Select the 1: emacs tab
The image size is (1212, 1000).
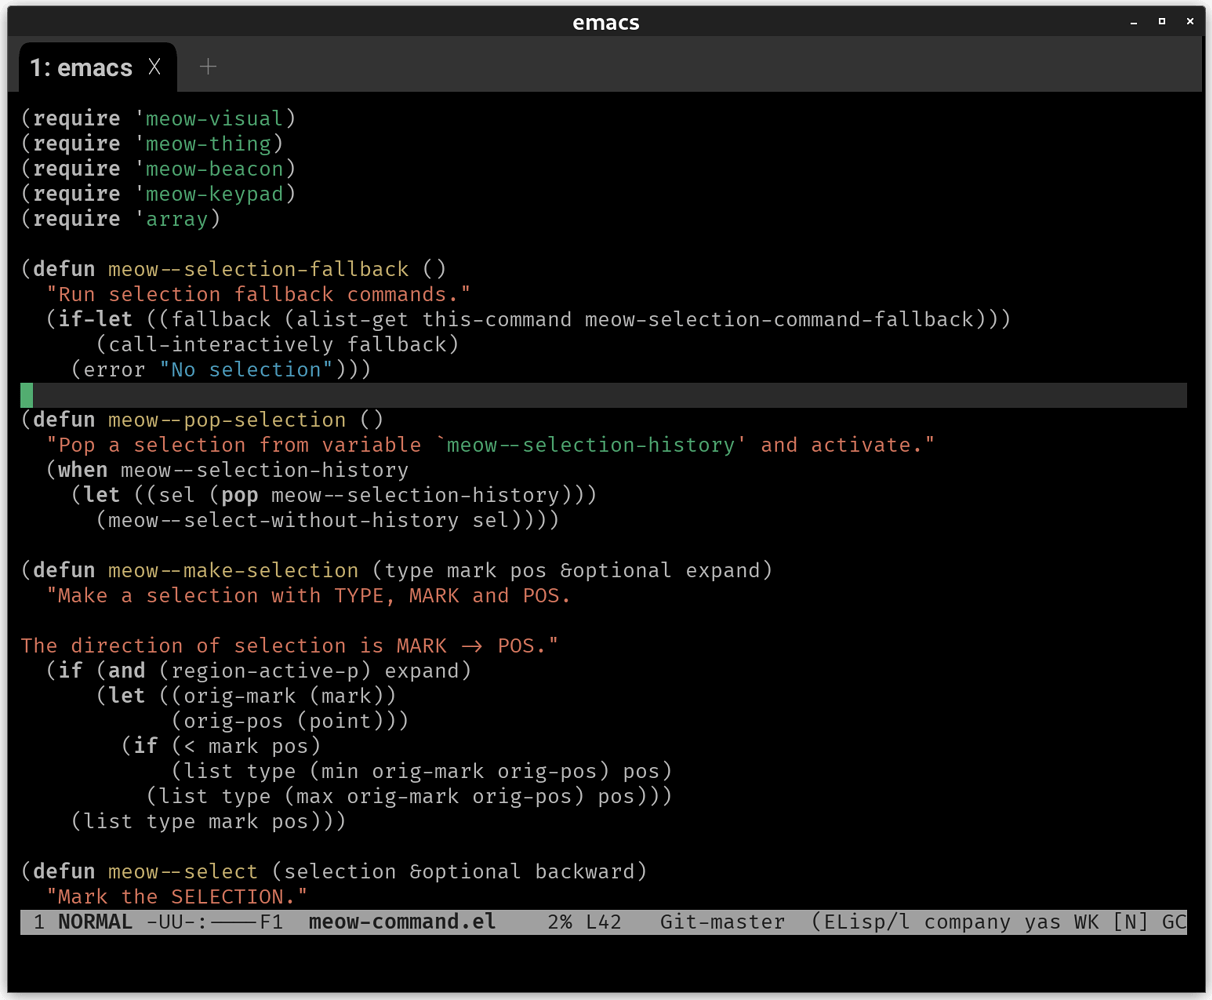80,67
